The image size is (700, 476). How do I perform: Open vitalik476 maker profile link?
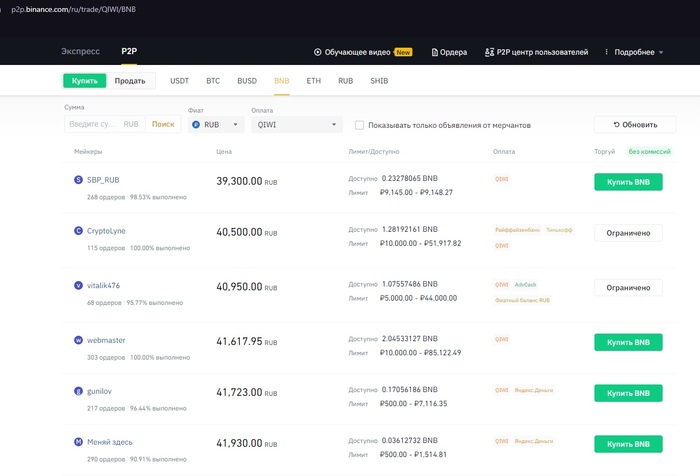104,285
